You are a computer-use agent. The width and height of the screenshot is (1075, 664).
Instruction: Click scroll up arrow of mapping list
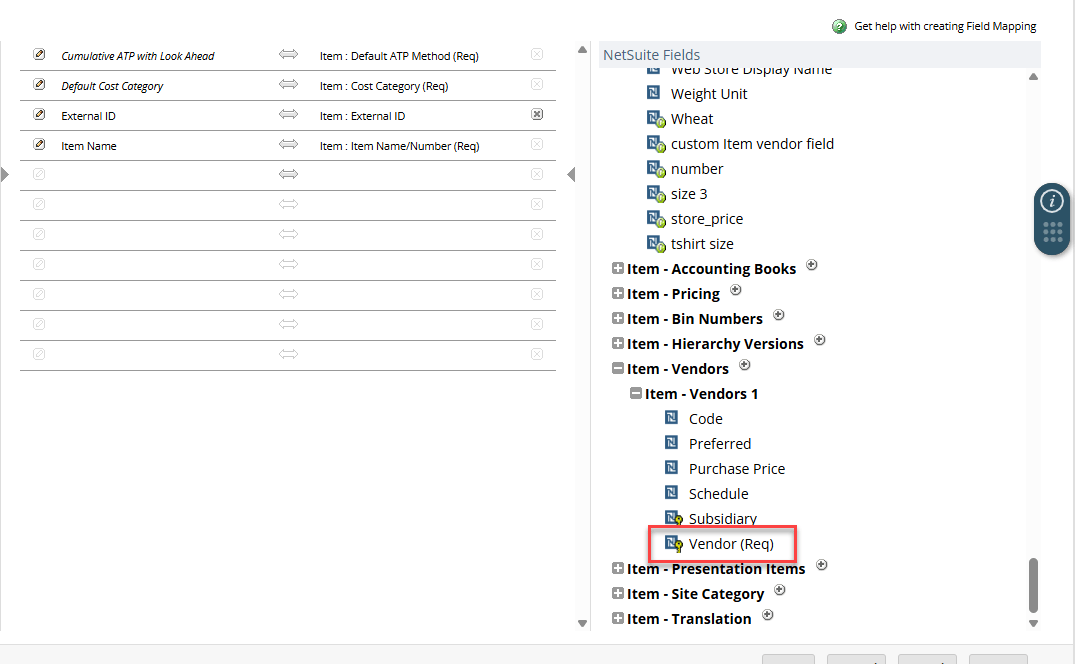click(582, 49)
